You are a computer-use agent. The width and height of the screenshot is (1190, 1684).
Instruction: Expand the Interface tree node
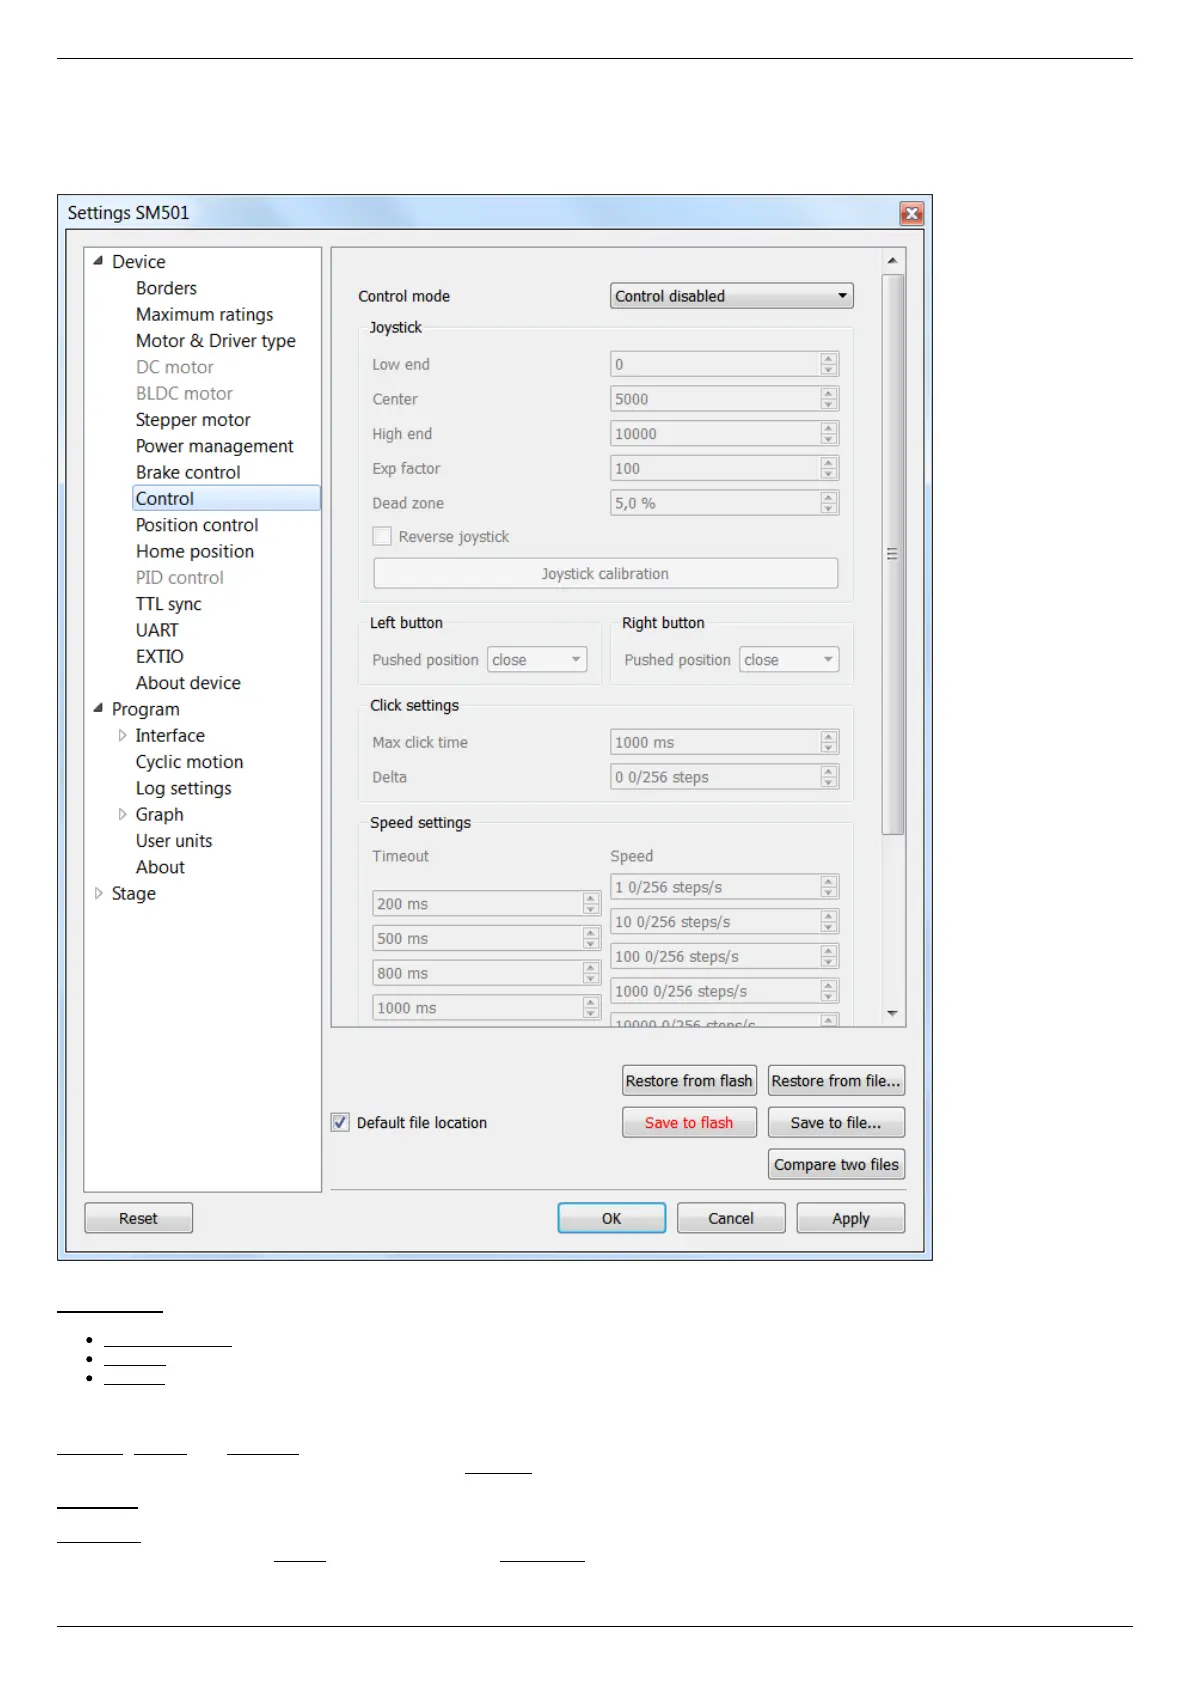[x=122, y=735]
